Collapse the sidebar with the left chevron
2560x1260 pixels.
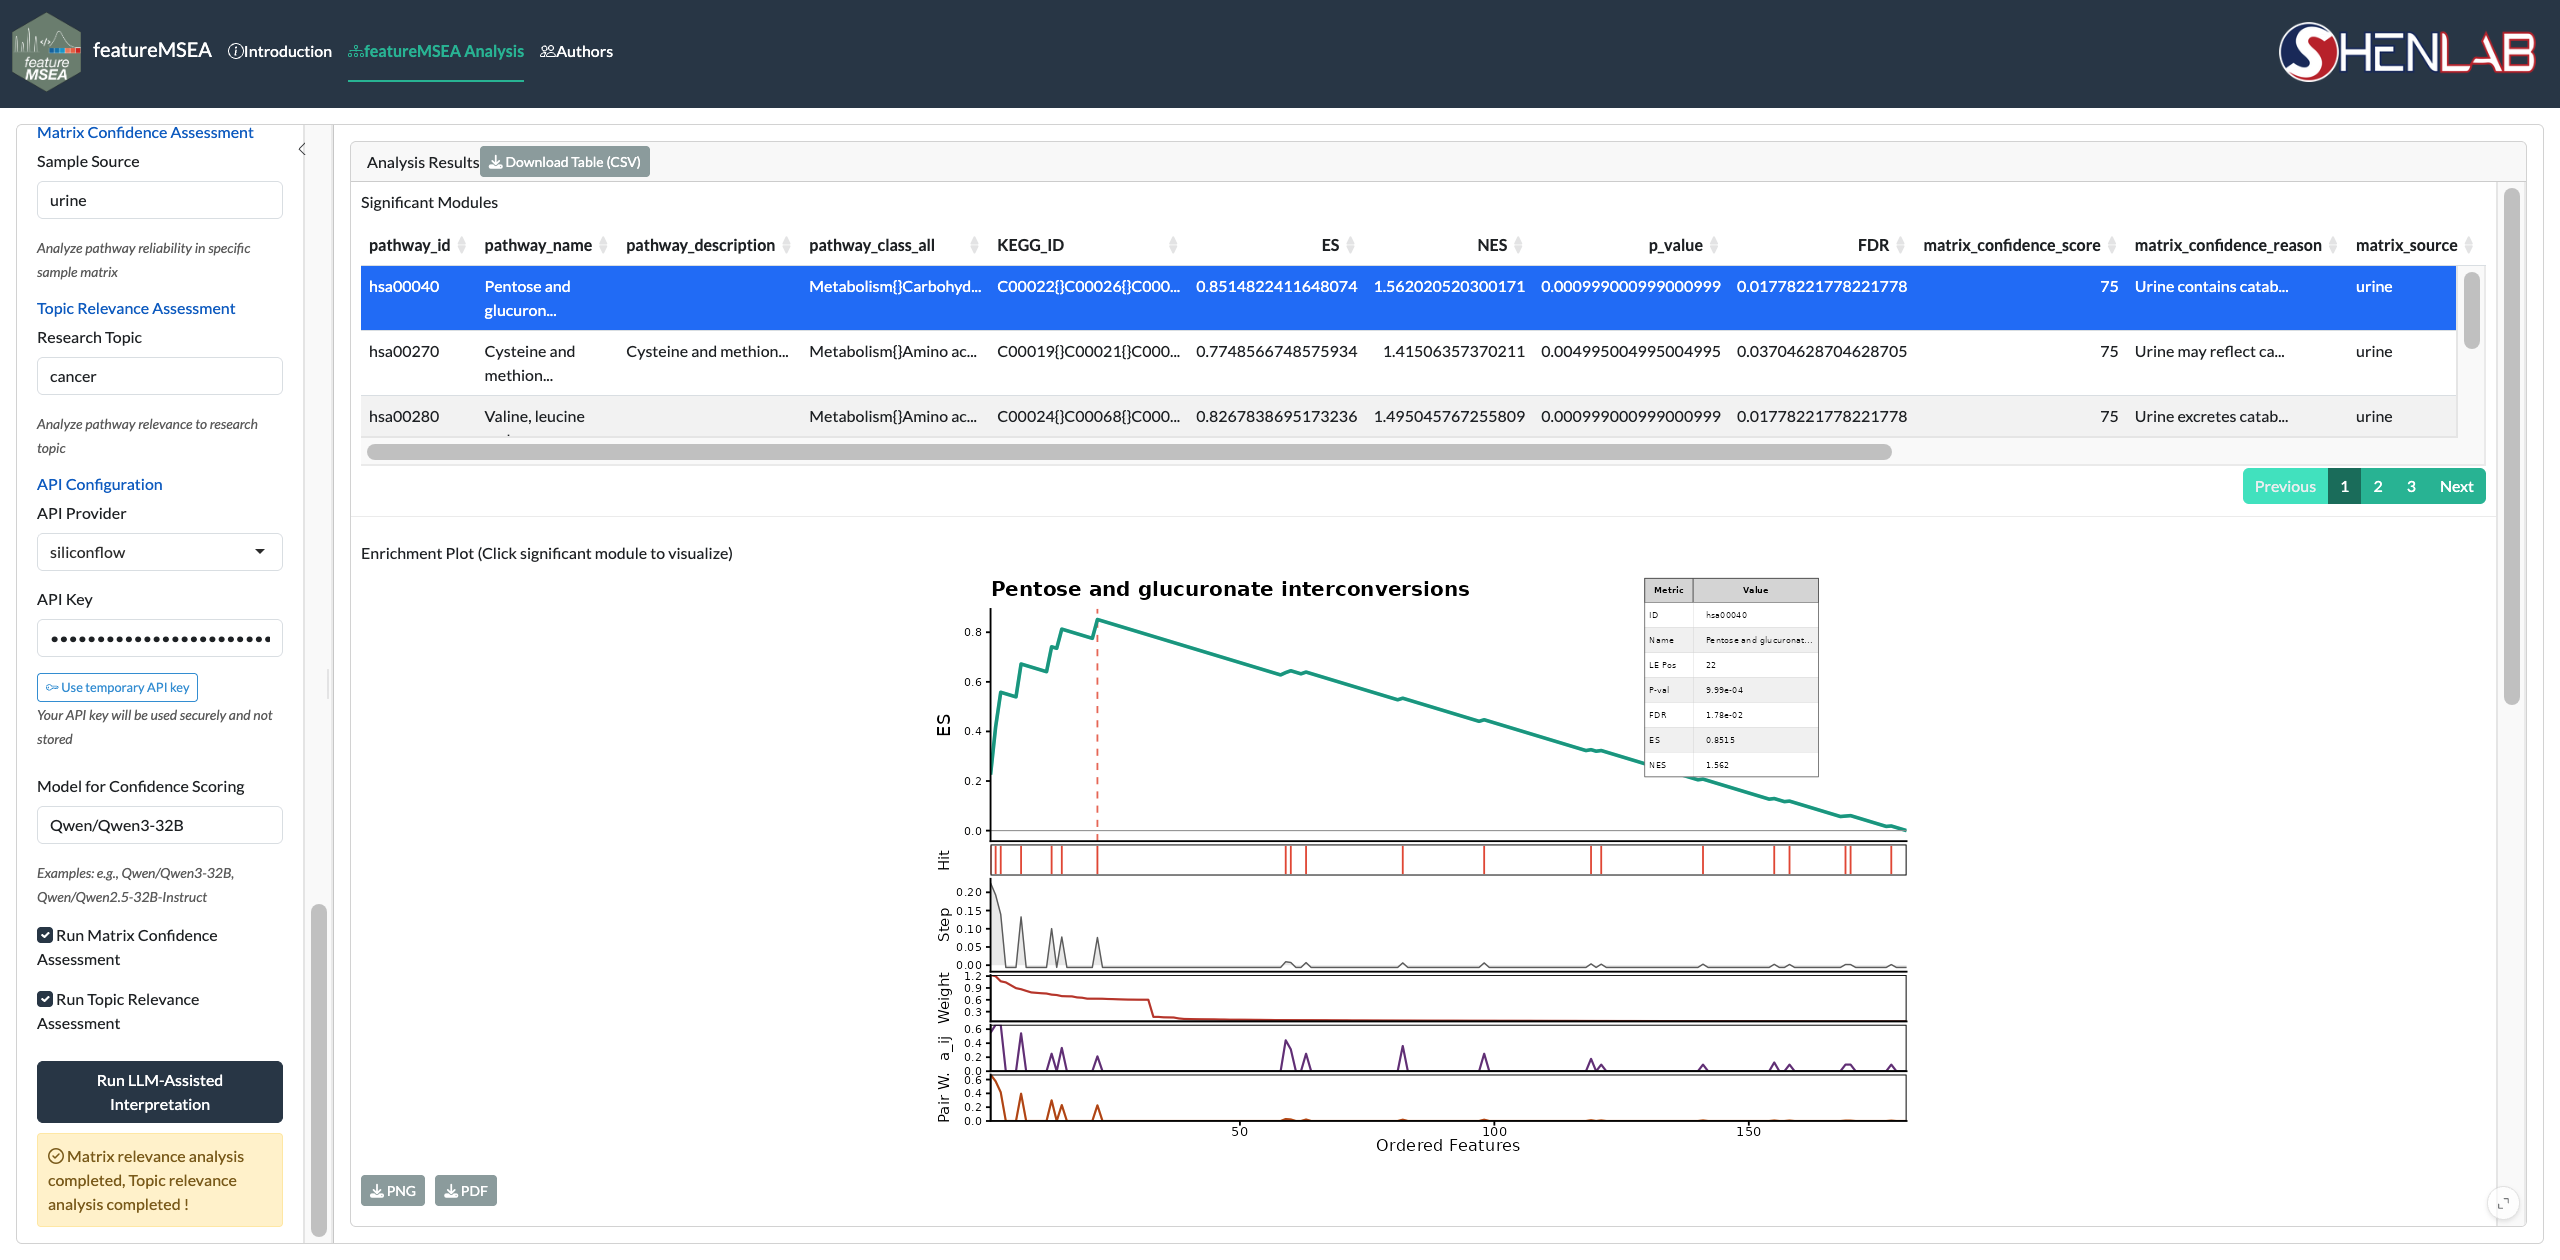302,149
